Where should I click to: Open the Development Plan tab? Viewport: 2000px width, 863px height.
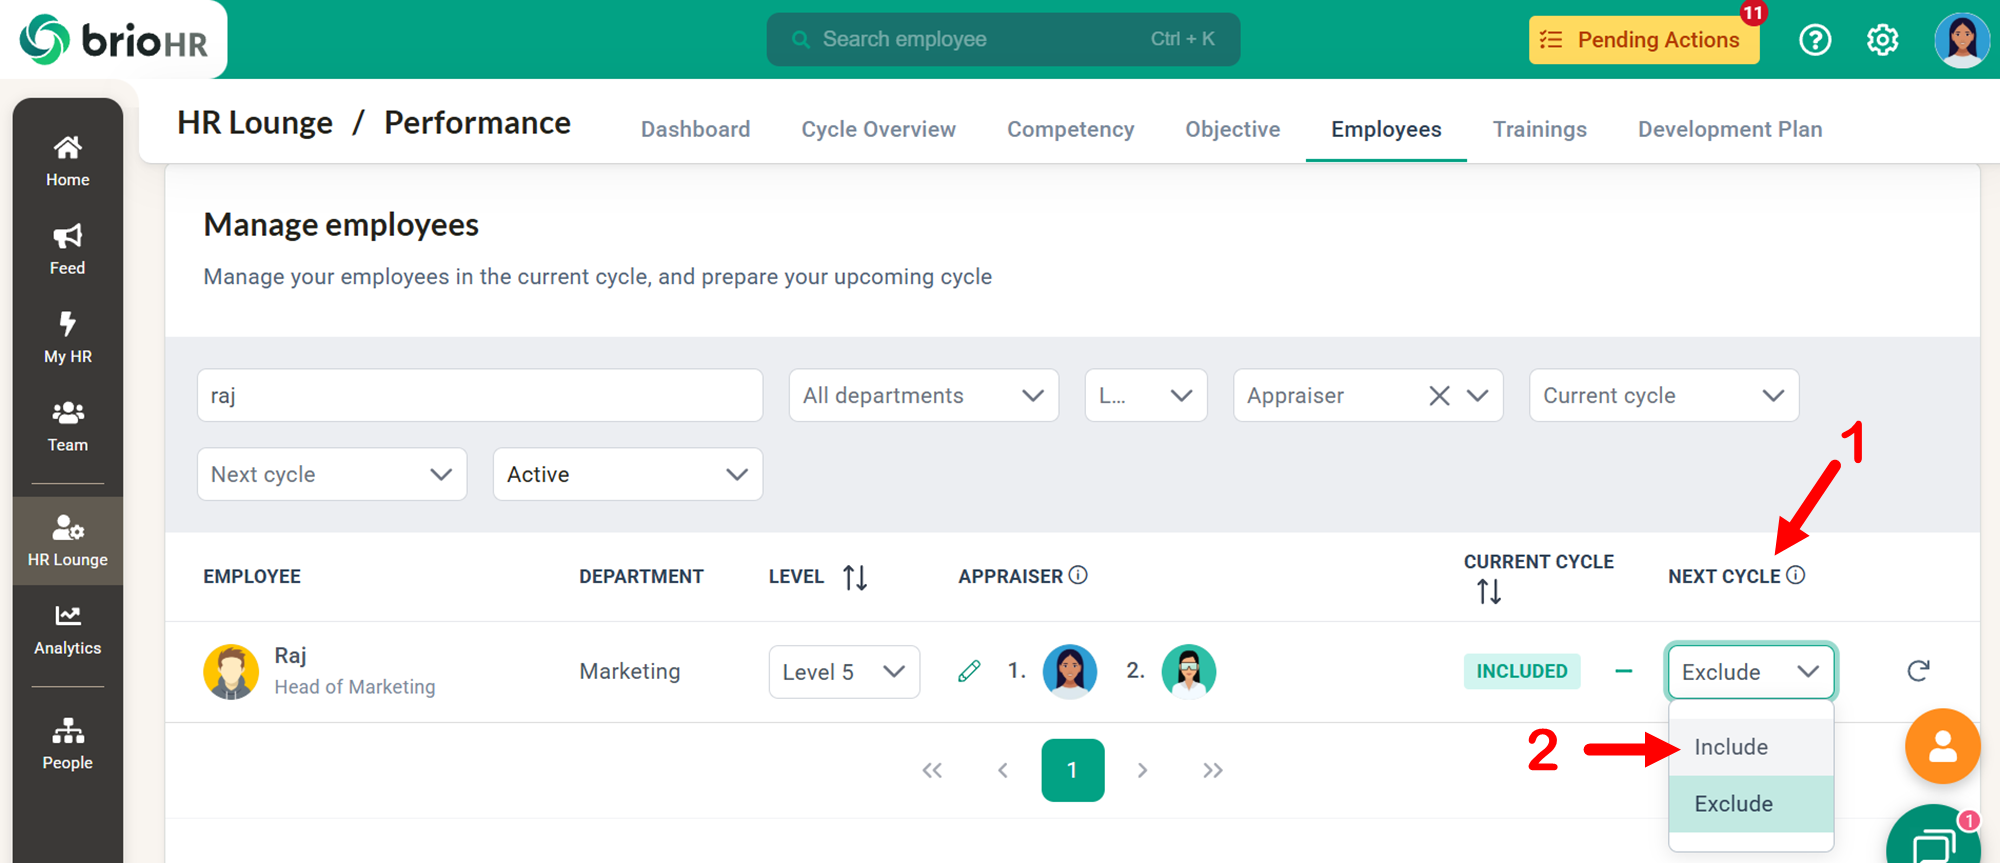1729,130
